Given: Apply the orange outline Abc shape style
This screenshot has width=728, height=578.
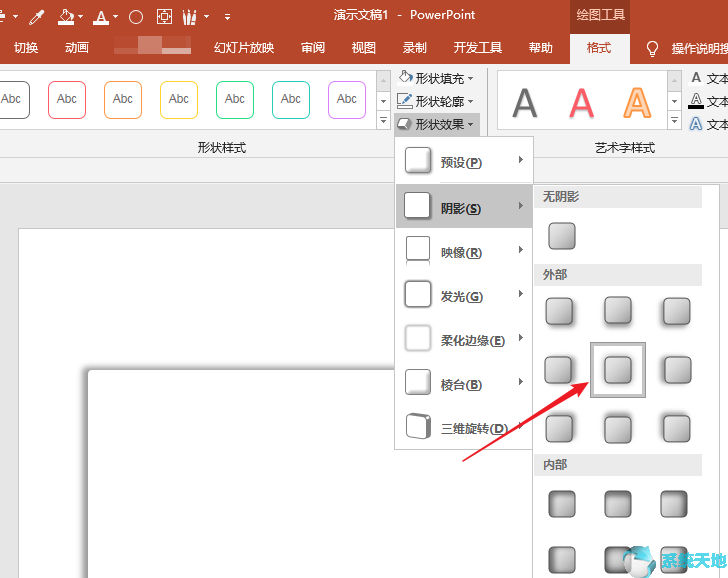Looking at the screenshot, I should pyautogui.click(x=123, y=99).
